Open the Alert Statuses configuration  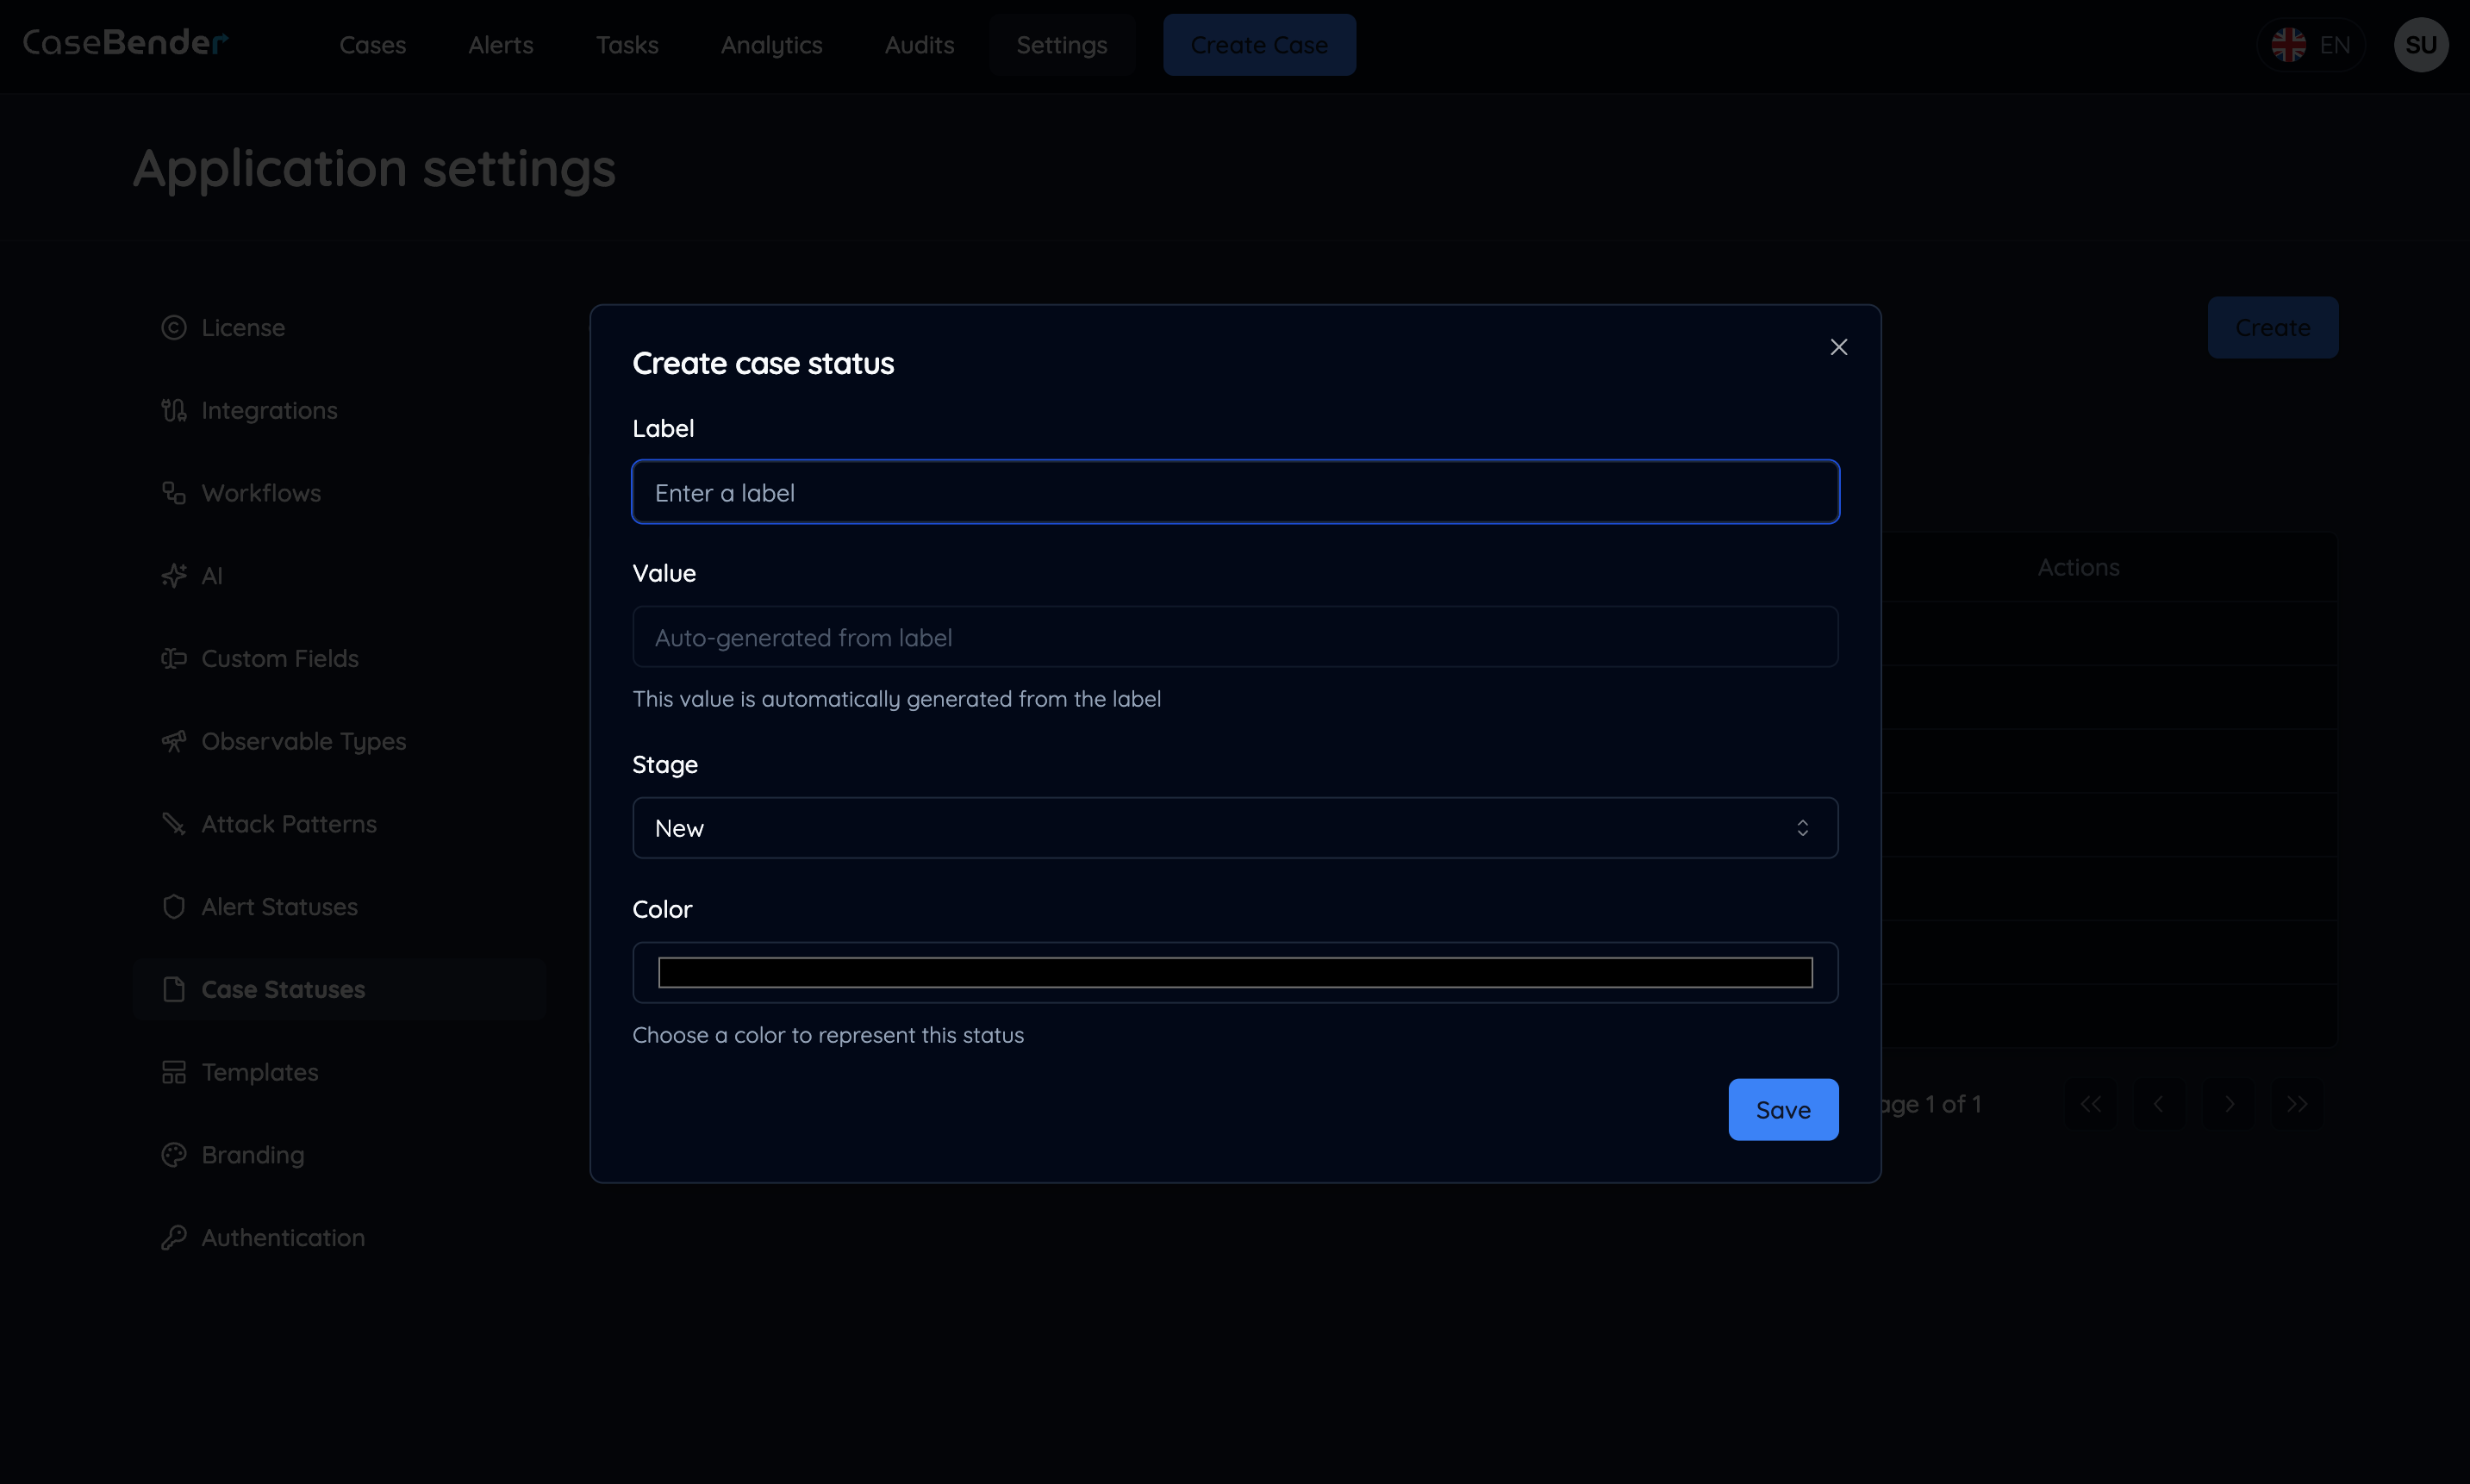click(280, 907)
